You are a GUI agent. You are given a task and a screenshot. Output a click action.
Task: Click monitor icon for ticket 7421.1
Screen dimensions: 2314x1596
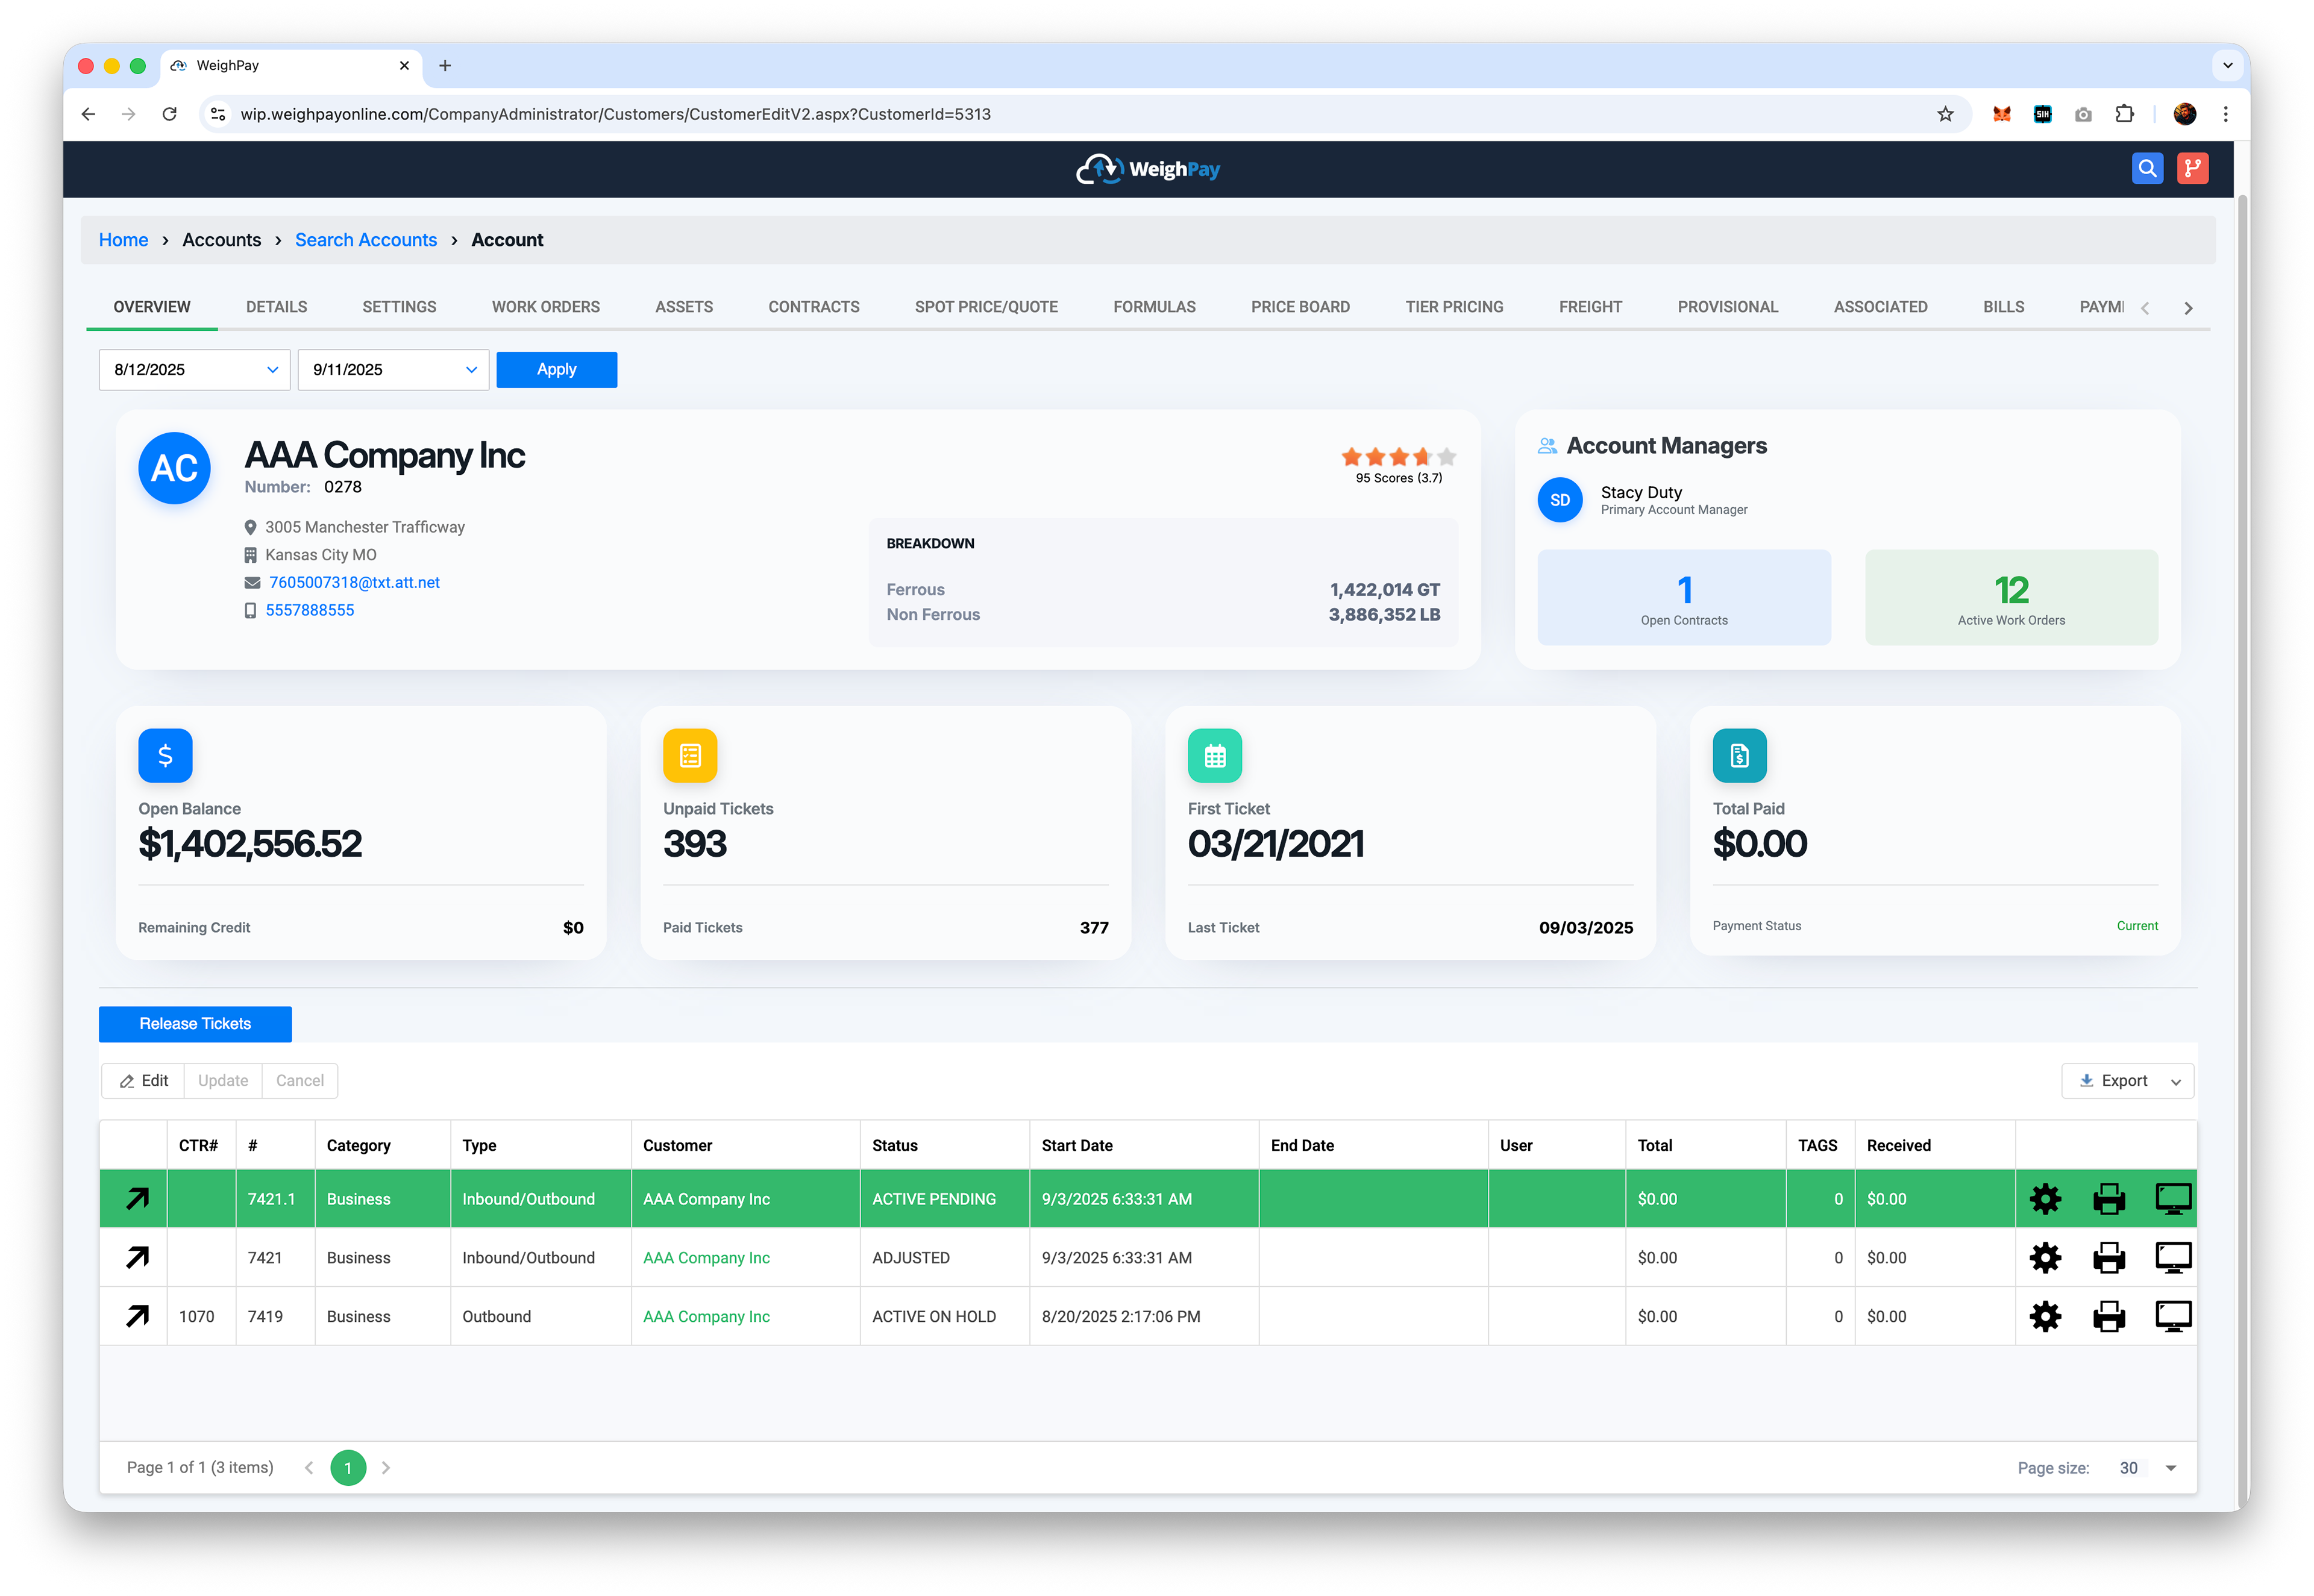2173,1198
